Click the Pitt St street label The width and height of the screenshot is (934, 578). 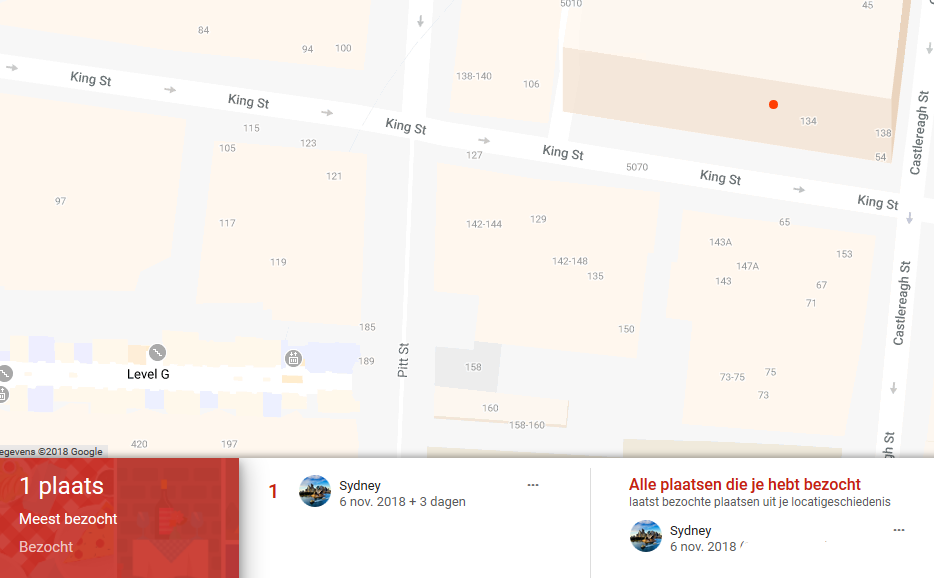[x=403, y=360]
